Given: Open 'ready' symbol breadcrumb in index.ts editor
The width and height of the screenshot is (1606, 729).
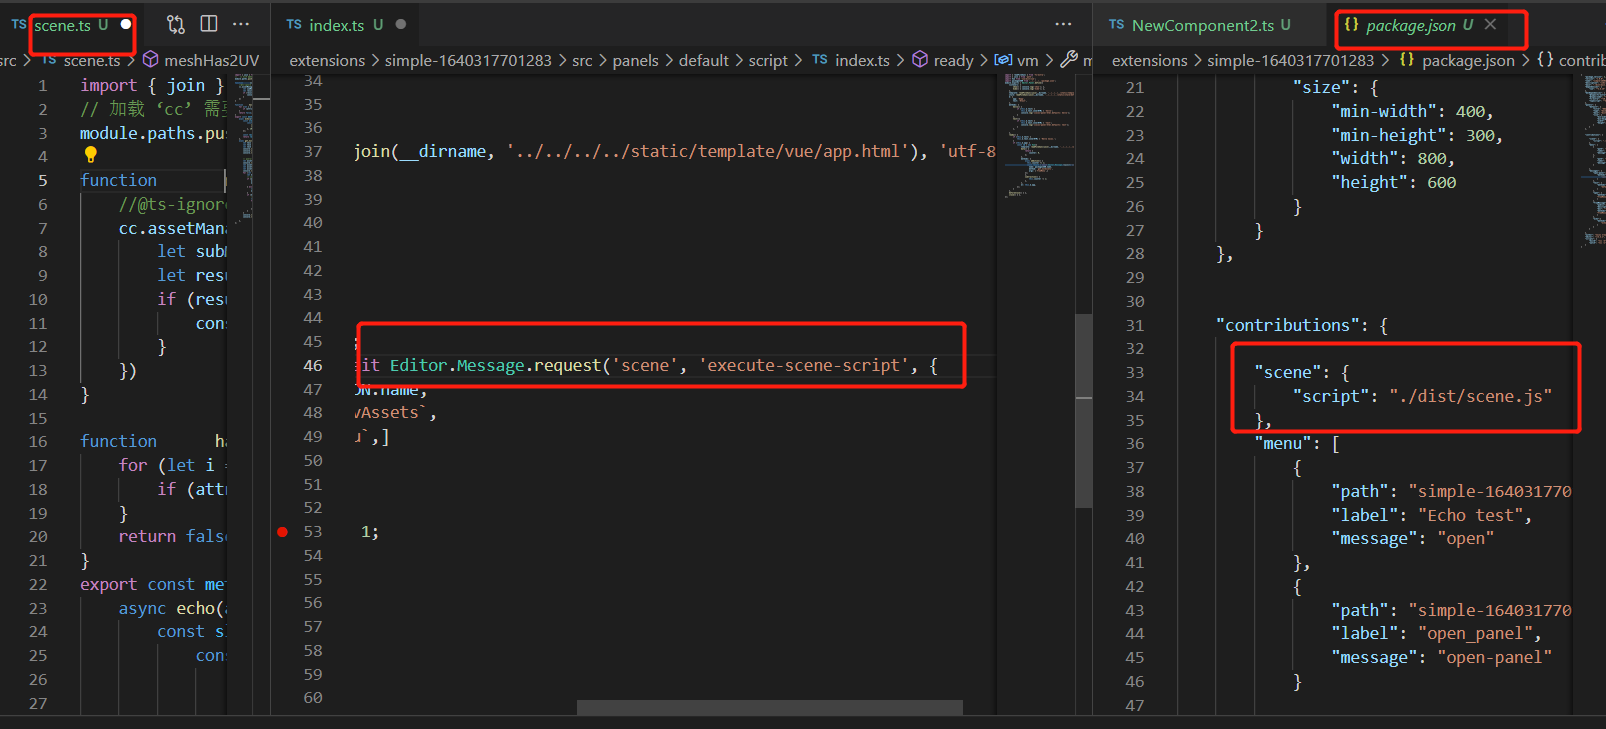Looking at the screenshot, I should coord(943,60).
